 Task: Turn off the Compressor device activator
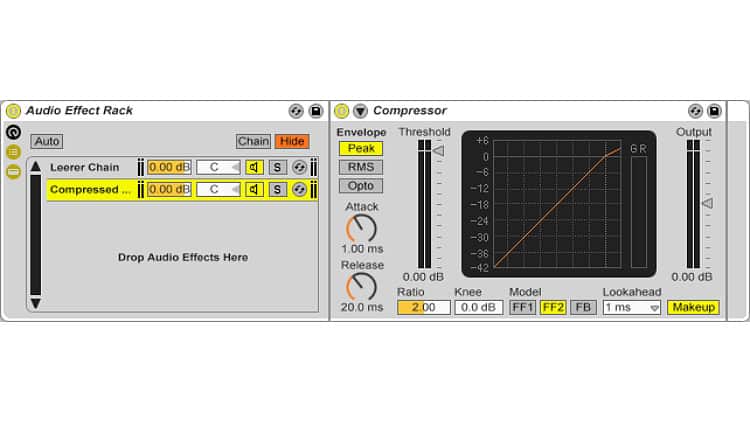click(342, 111)
